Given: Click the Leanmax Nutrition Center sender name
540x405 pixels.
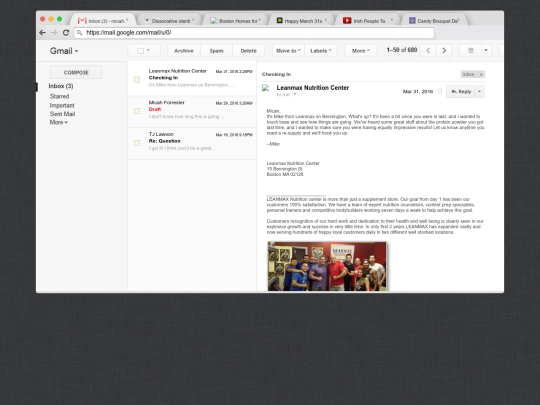Looking at the screenshot, I should point(313,88).
